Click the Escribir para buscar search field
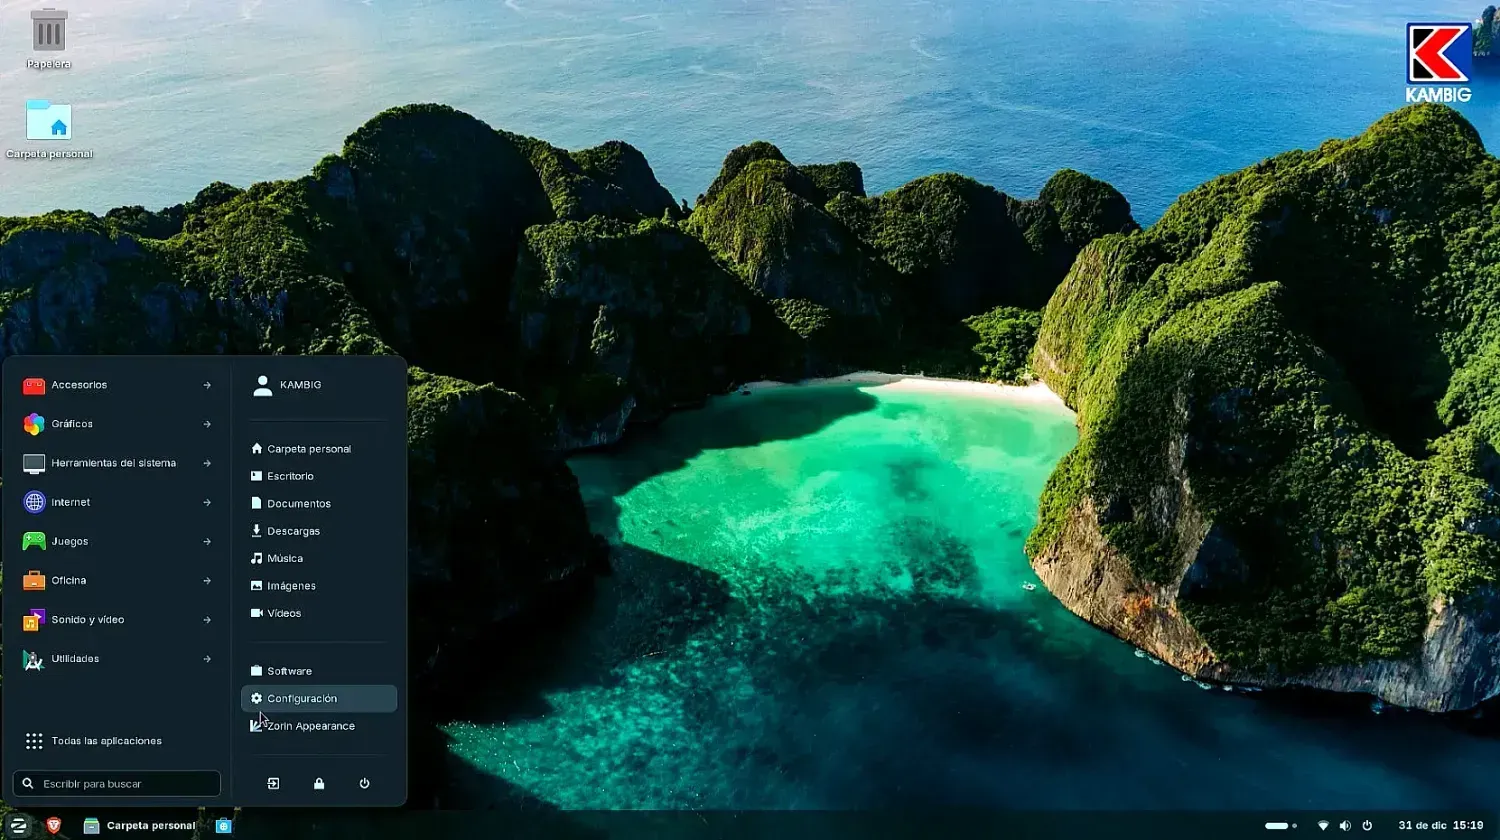 click(x=116, y=783)
